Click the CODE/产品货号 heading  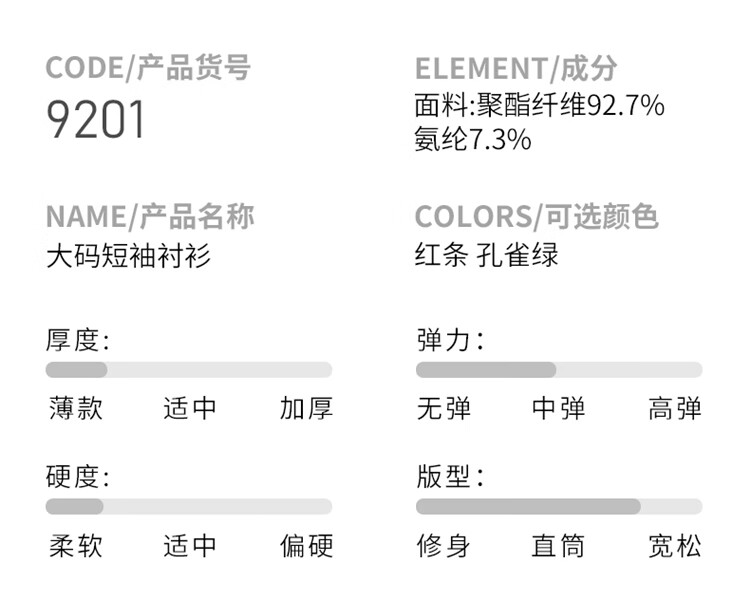pyautogui.click(x=148, y=68)
